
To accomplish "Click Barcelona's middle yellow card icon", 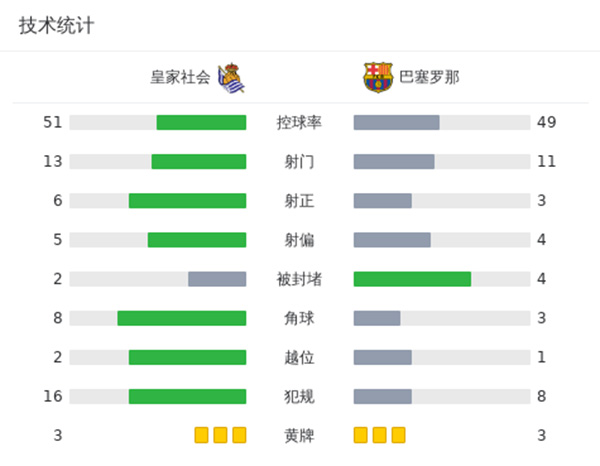I will click(x=380, y=435).
